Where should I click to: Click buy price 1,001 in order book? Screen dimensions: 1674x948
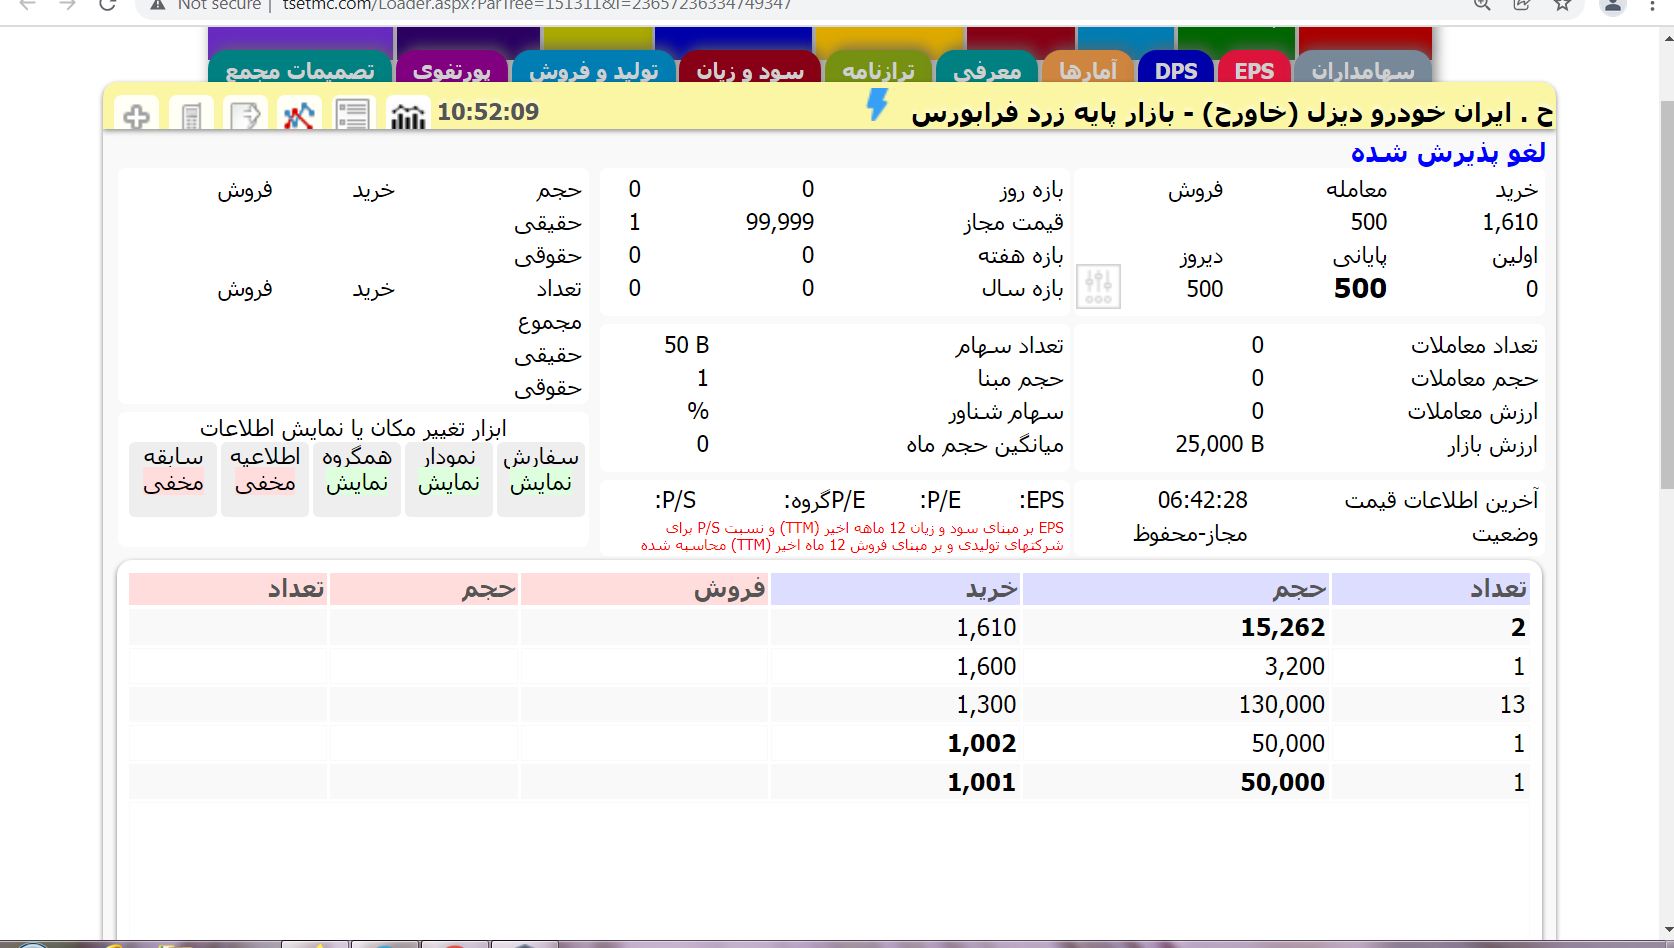[982, 782]
